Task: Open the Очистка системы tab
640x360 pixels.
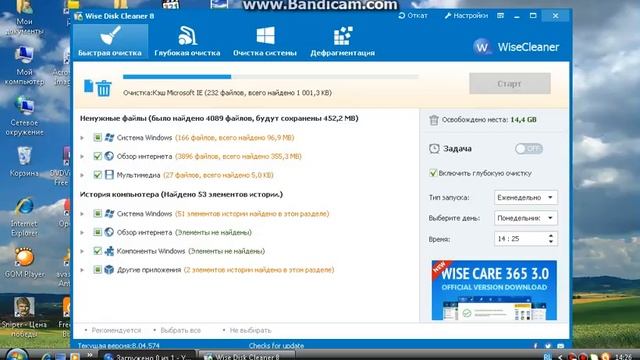Action: click(x=265, y=42)
